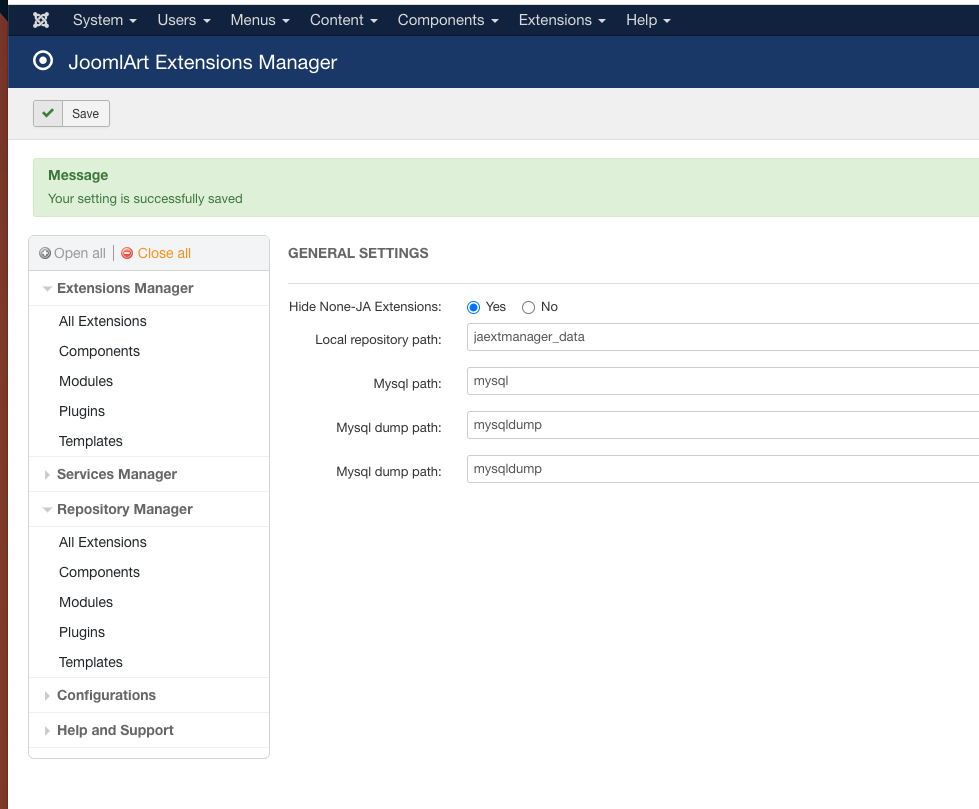The image size is (979, 809).
Task: Open the System menu
Action: pyautogui.click(x=105, y=20)
